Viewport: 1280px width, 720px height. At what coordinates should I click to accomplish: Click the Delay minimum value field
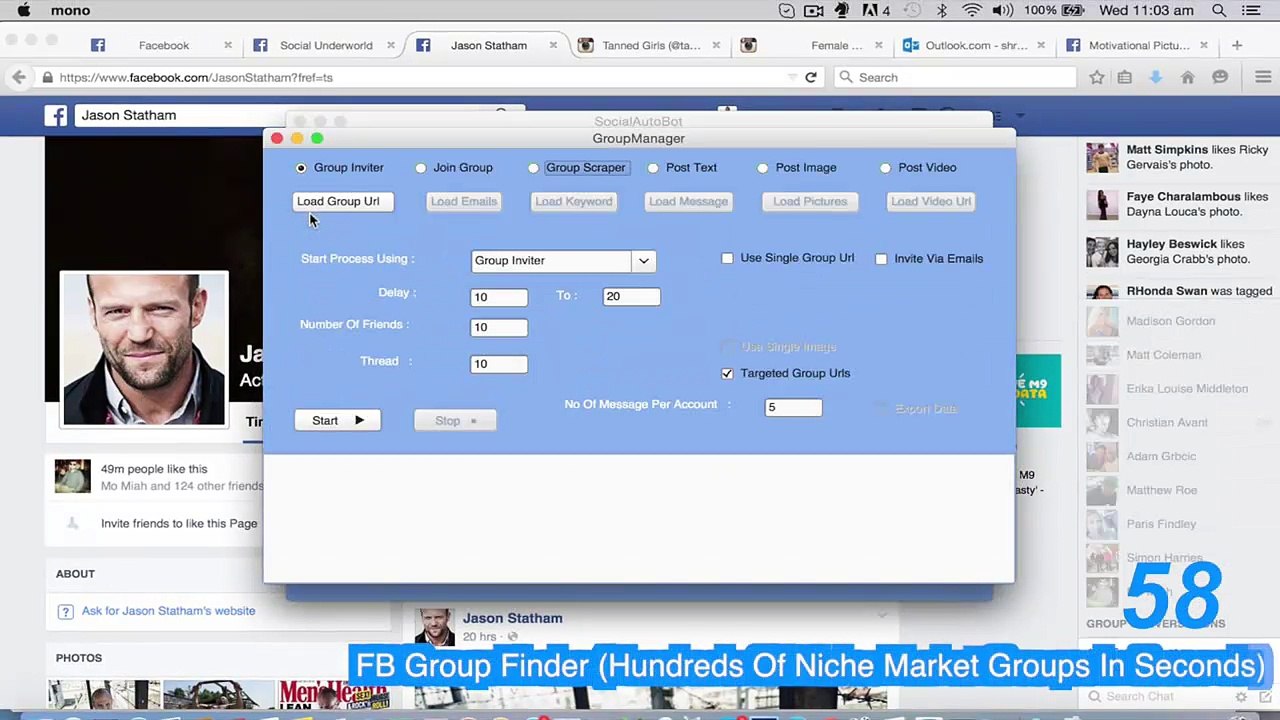point(499,296)
